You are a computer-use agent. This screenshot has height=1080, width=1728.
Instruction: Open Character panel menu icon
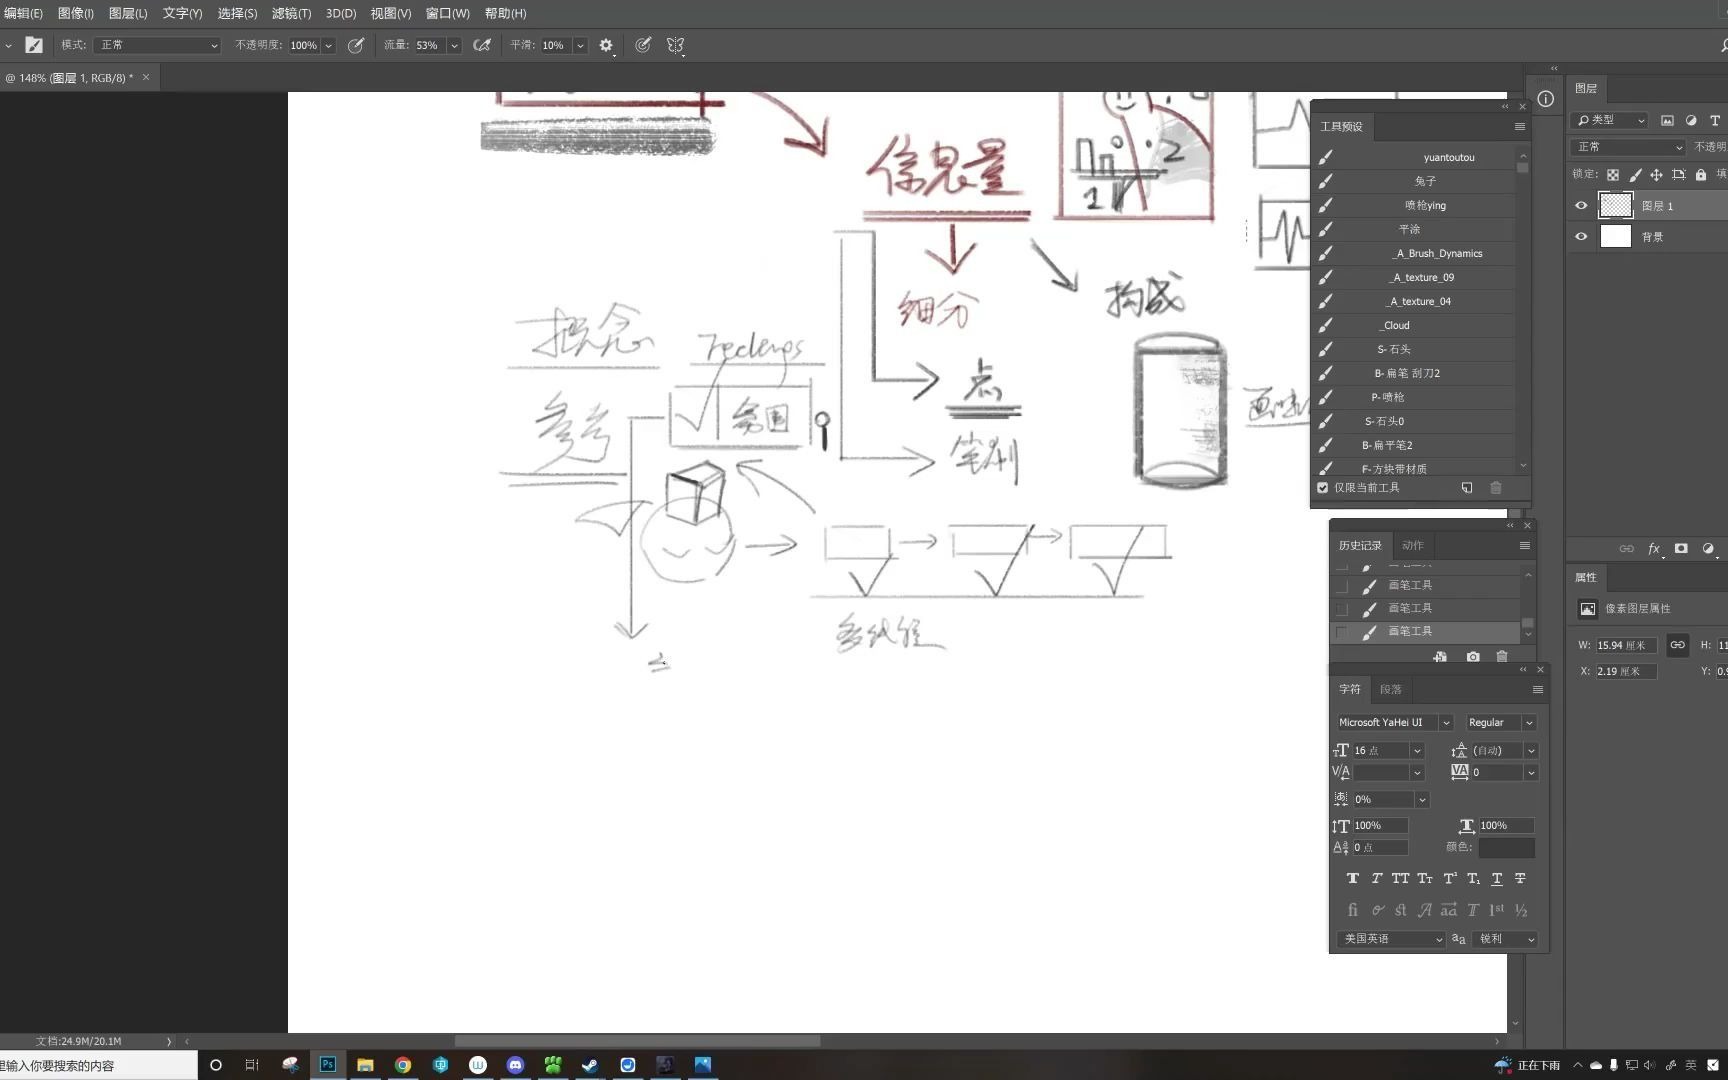(x=1538, y=690)
